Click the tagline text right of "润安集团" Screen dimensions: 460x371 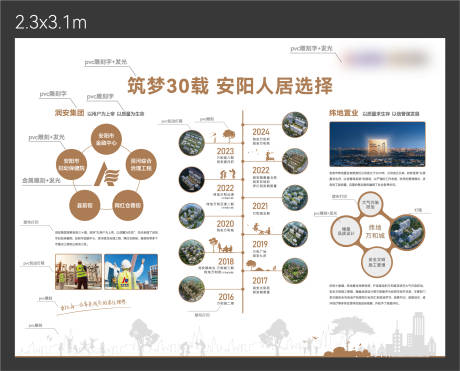click(x=116, y=114)
